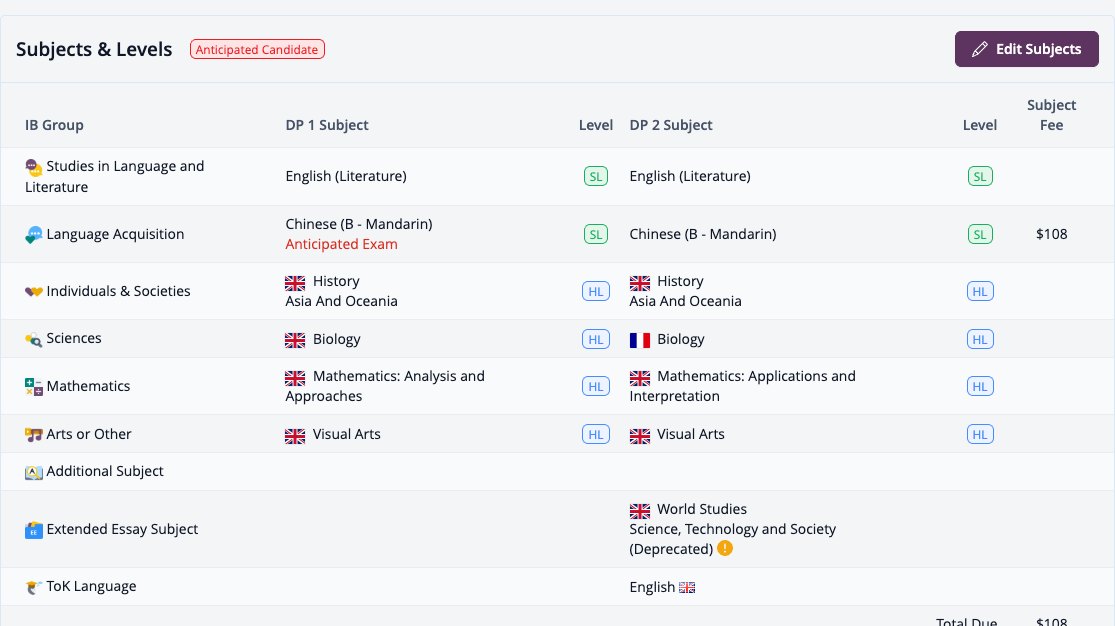
Task: Click the red Anticipated Exam label
Action: click(341, 244)
